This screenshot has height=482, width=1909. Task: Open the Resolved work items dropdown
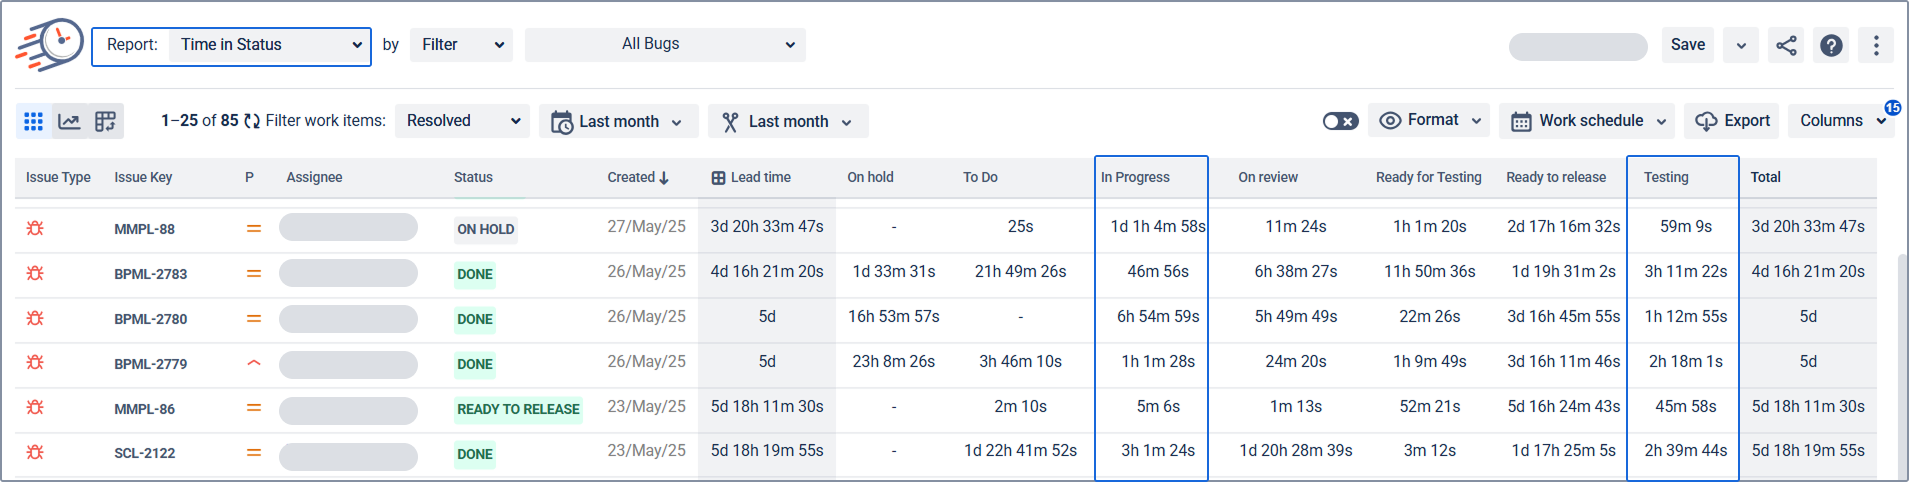point(463,121)
